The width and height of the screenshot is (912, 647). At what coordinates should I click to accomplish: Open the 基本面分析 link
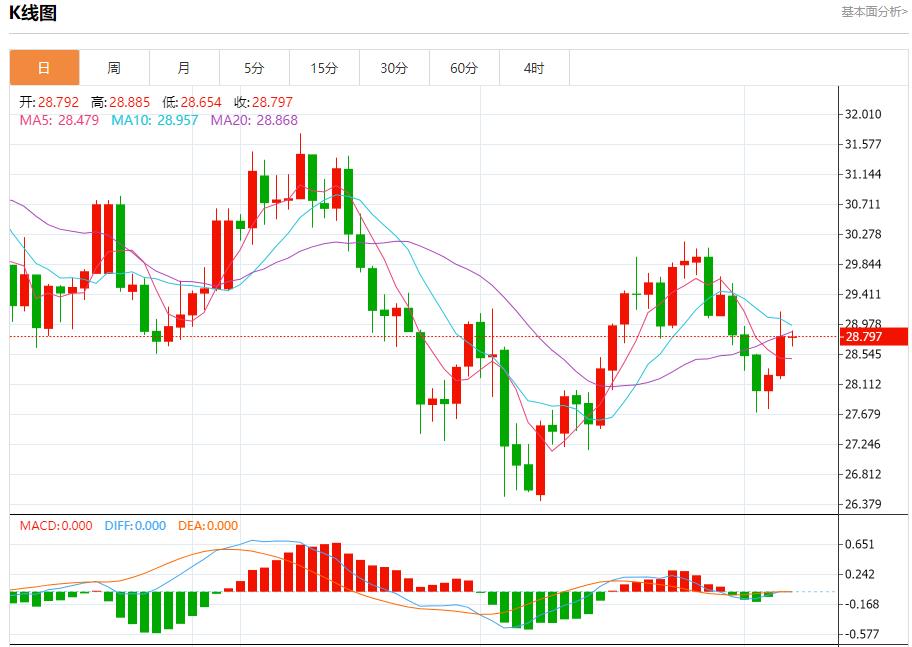pyautogui.click(x=874, y=12)
